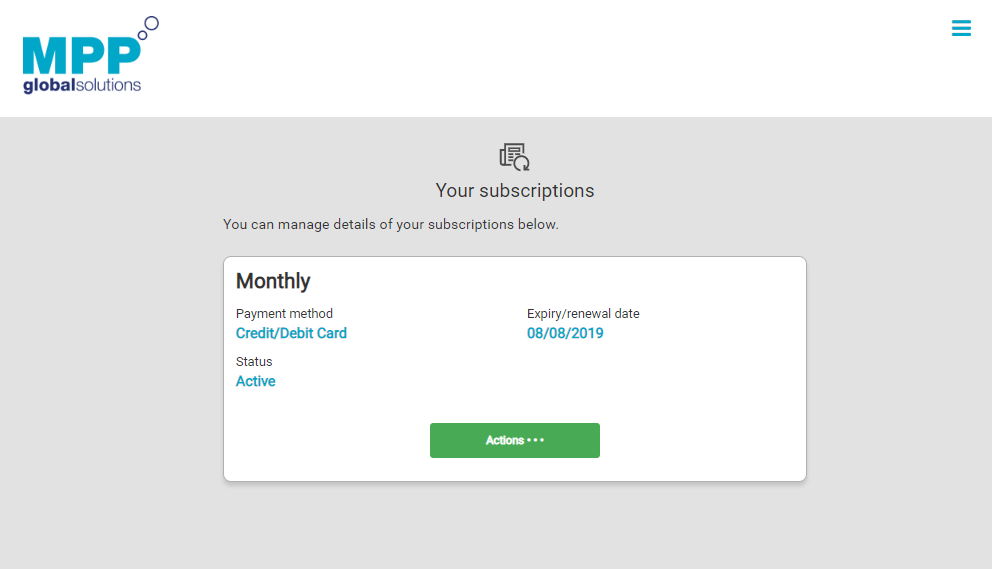This screenshot has height=569, width=992.
Task: Click the Expiry/renewal date label
Action: coord(583,313)
